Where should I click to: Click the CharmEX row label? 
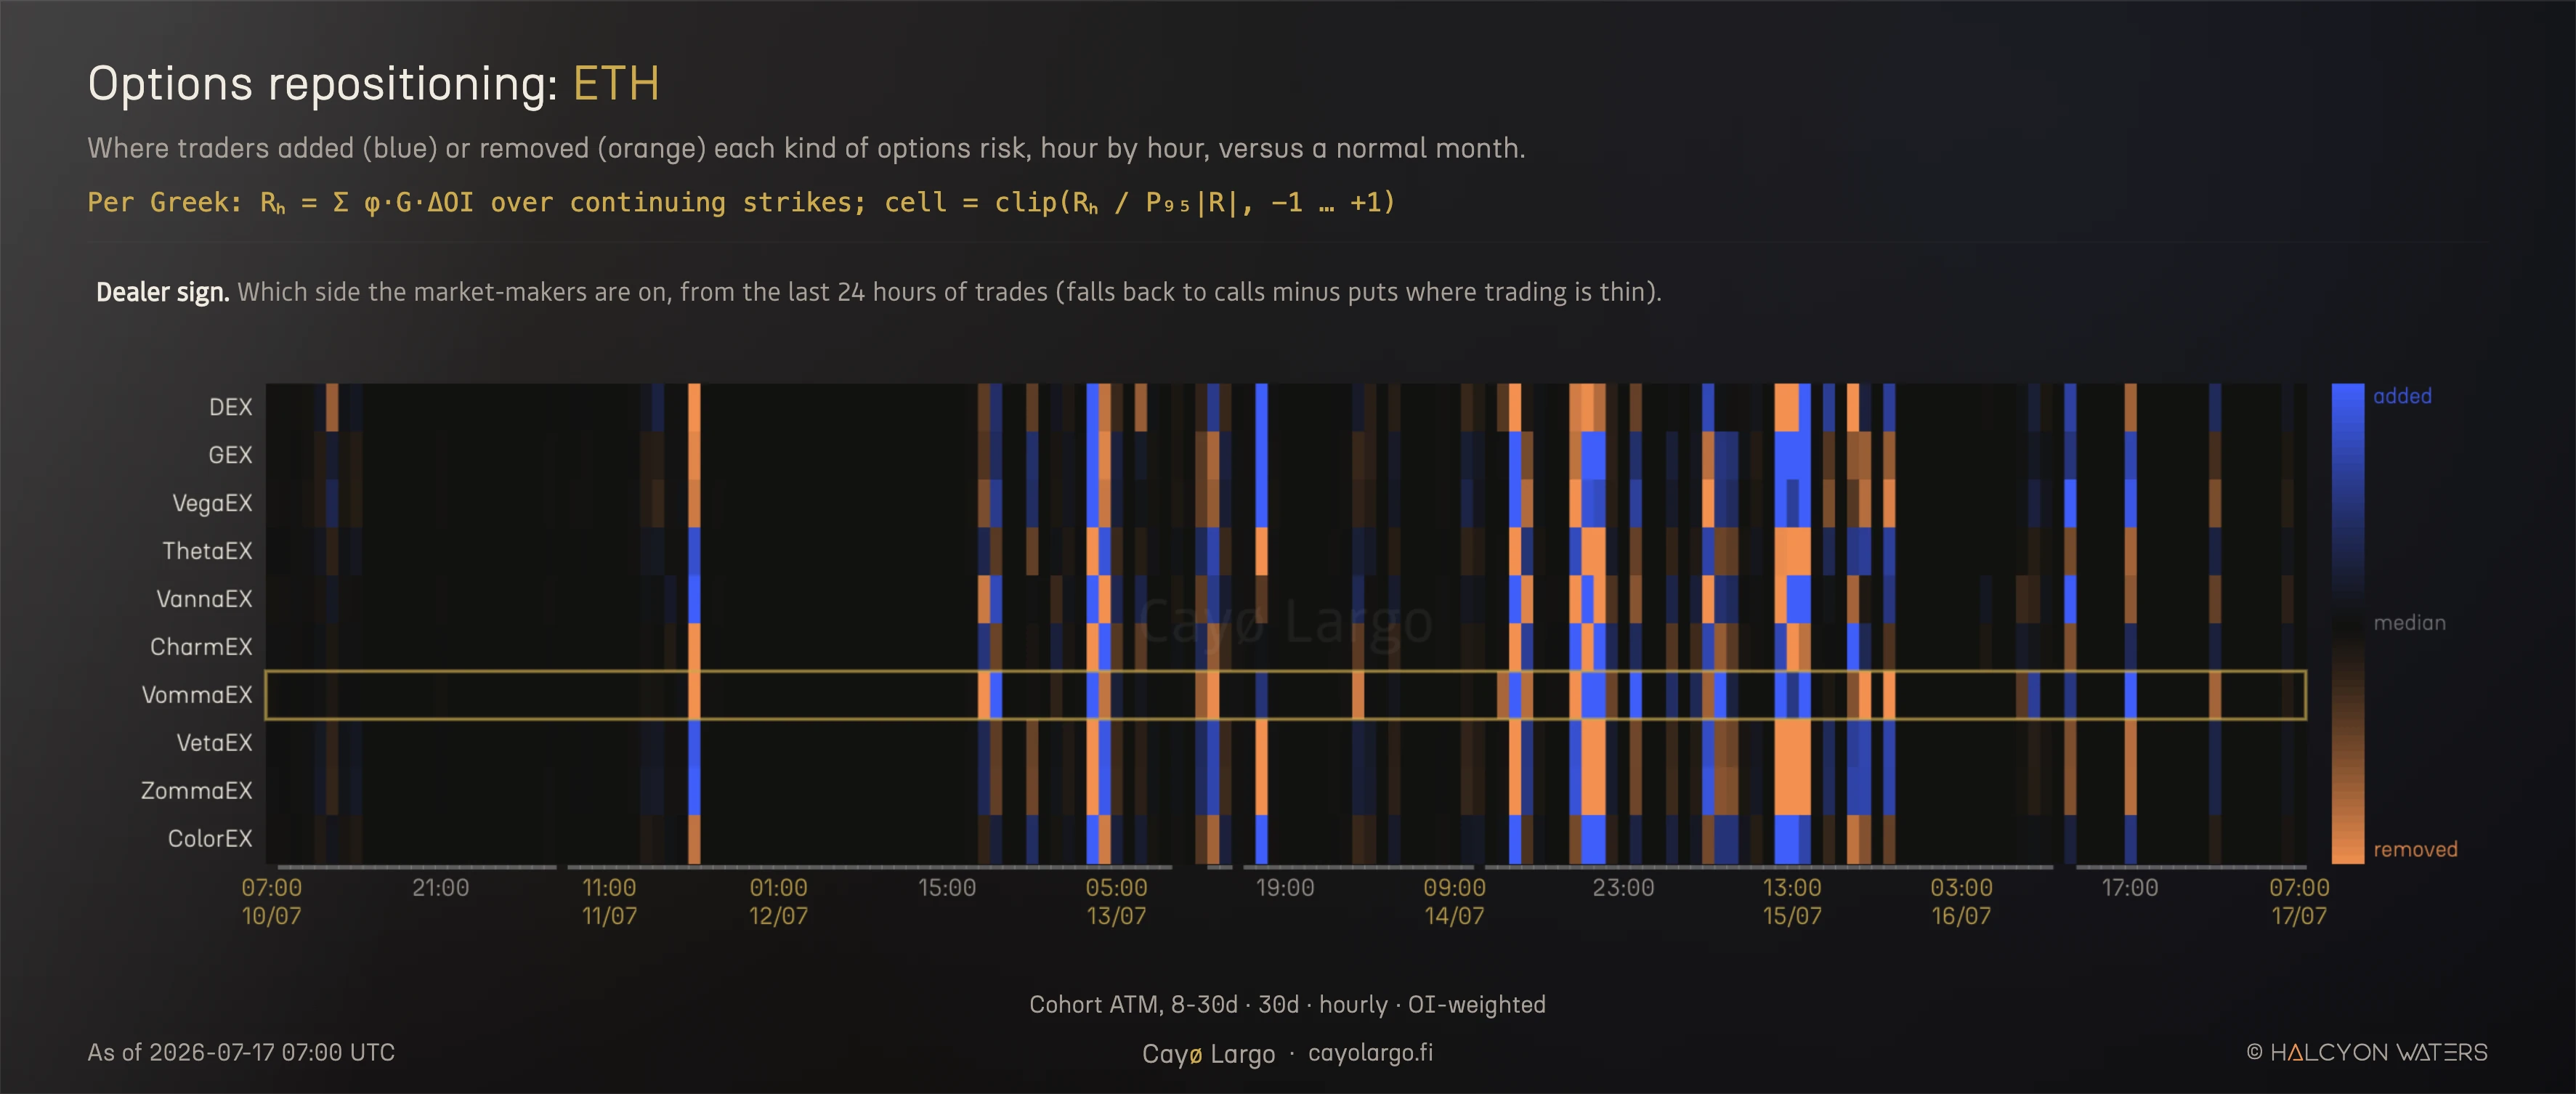coord(201,647)
